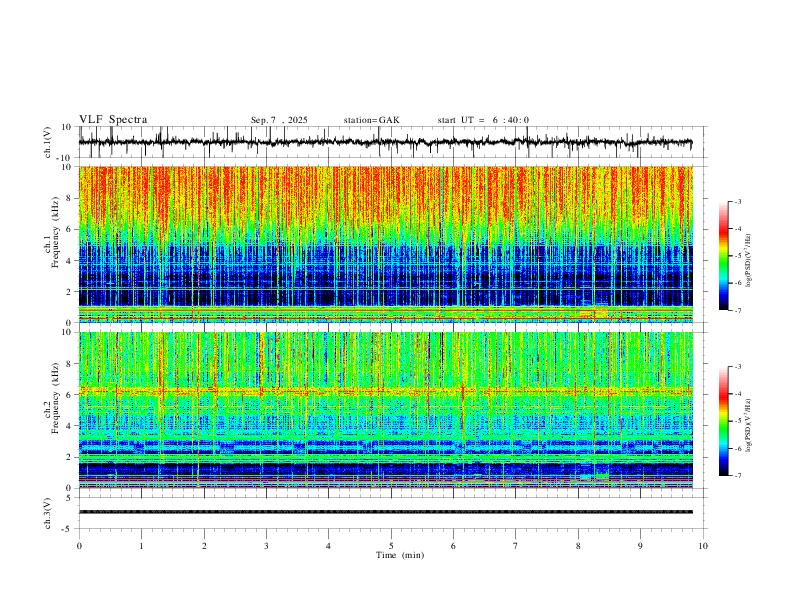The height and width of the screenshot is (612, 792).
Task: Click the "4" kHz tick on the ch.1 frequency axis
Action: pyautogui.click(x=69, y=261)
